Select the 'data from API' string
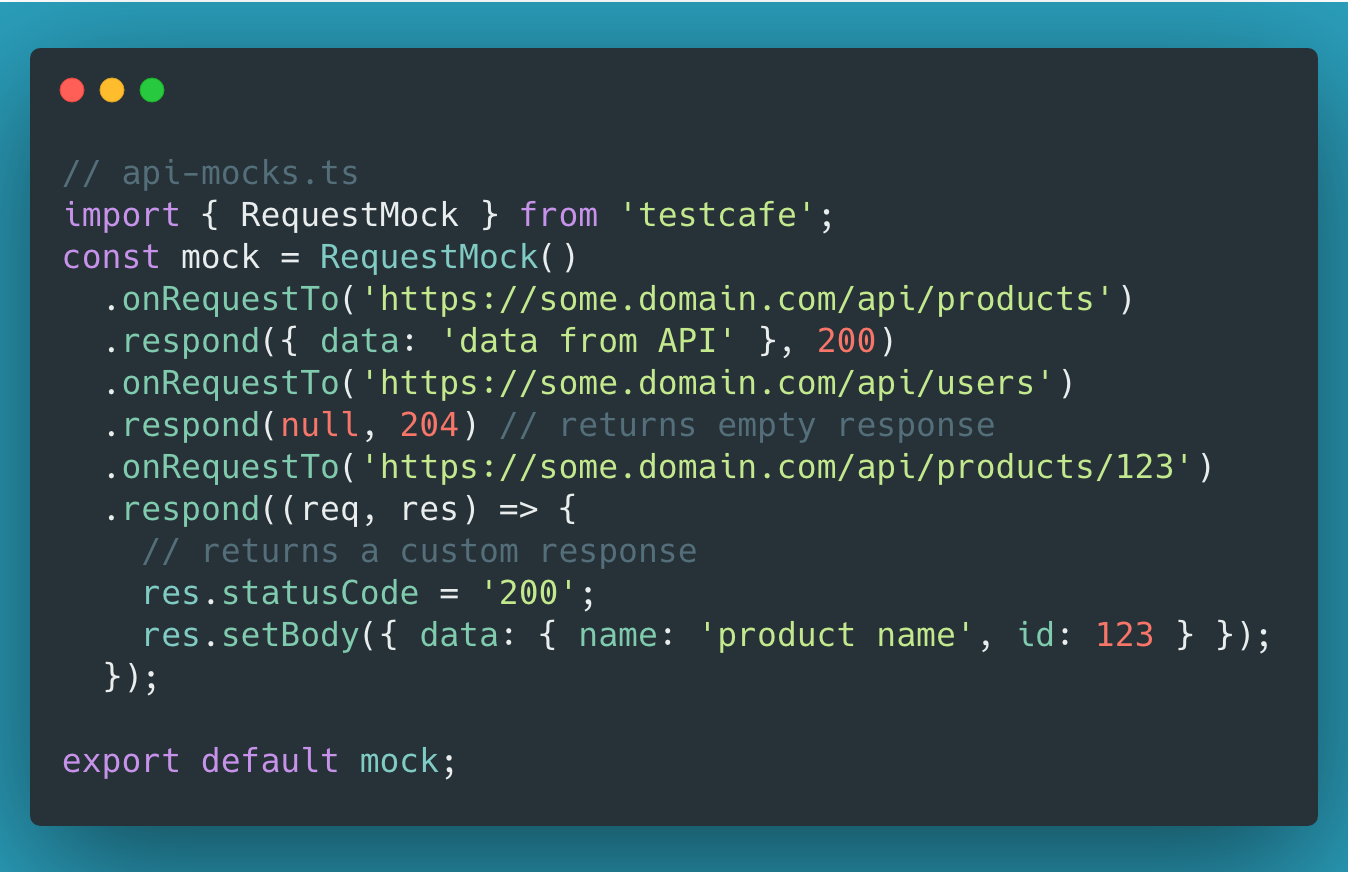Screen dimensions: 1348x872 point(595,340)
